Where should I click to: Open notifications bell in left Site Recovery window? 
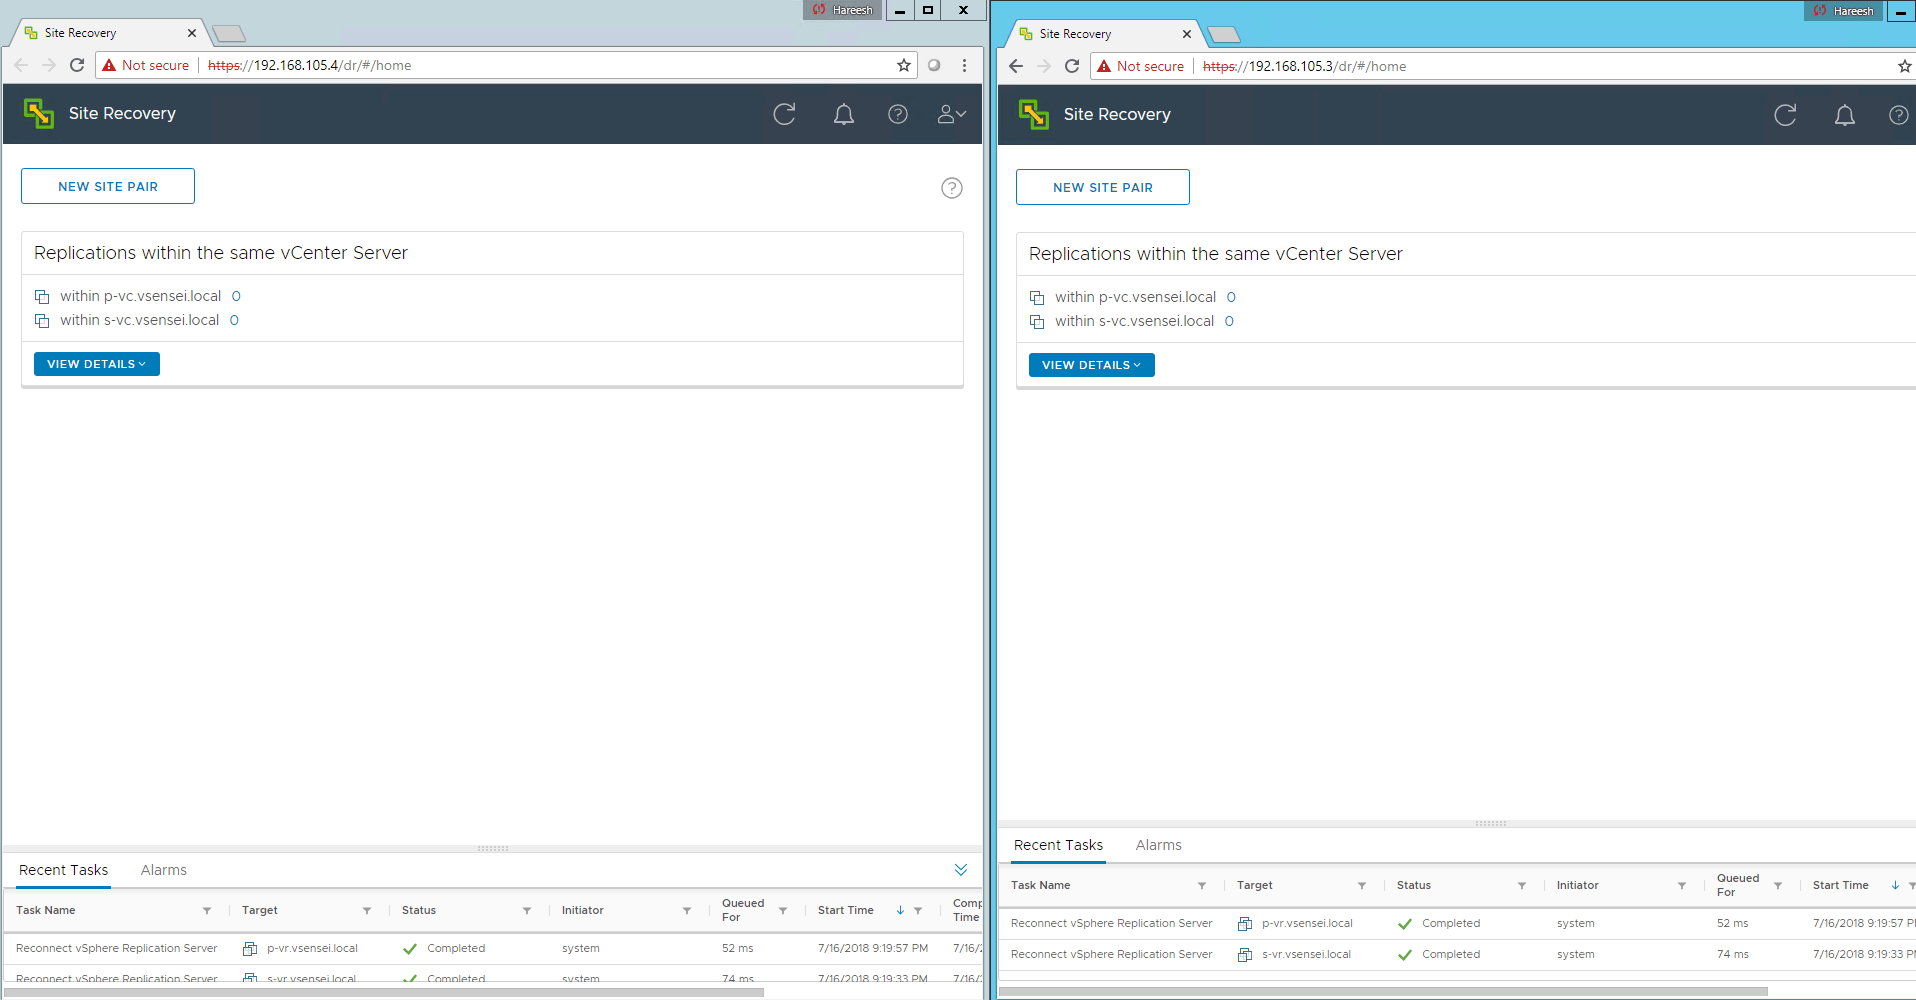844,114
